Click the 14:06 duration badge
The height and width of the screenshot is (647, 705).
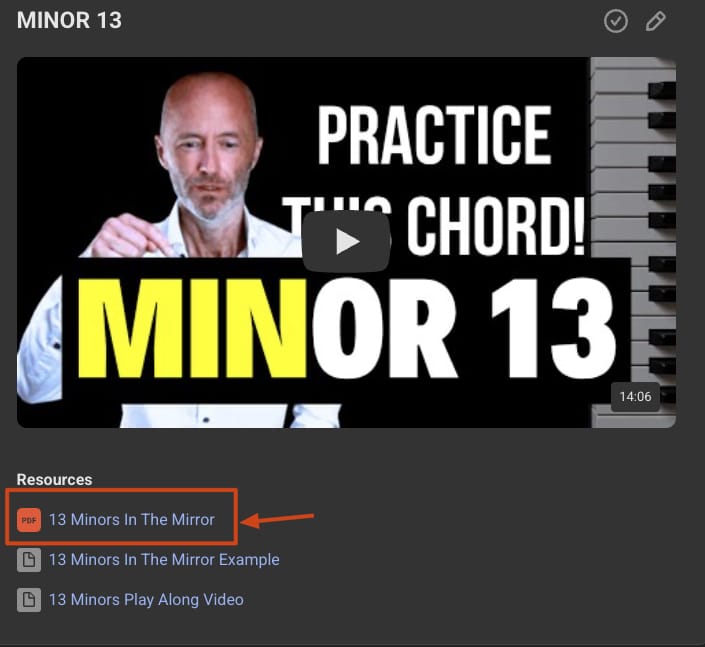pyautogui.click(x=635, y=397)
